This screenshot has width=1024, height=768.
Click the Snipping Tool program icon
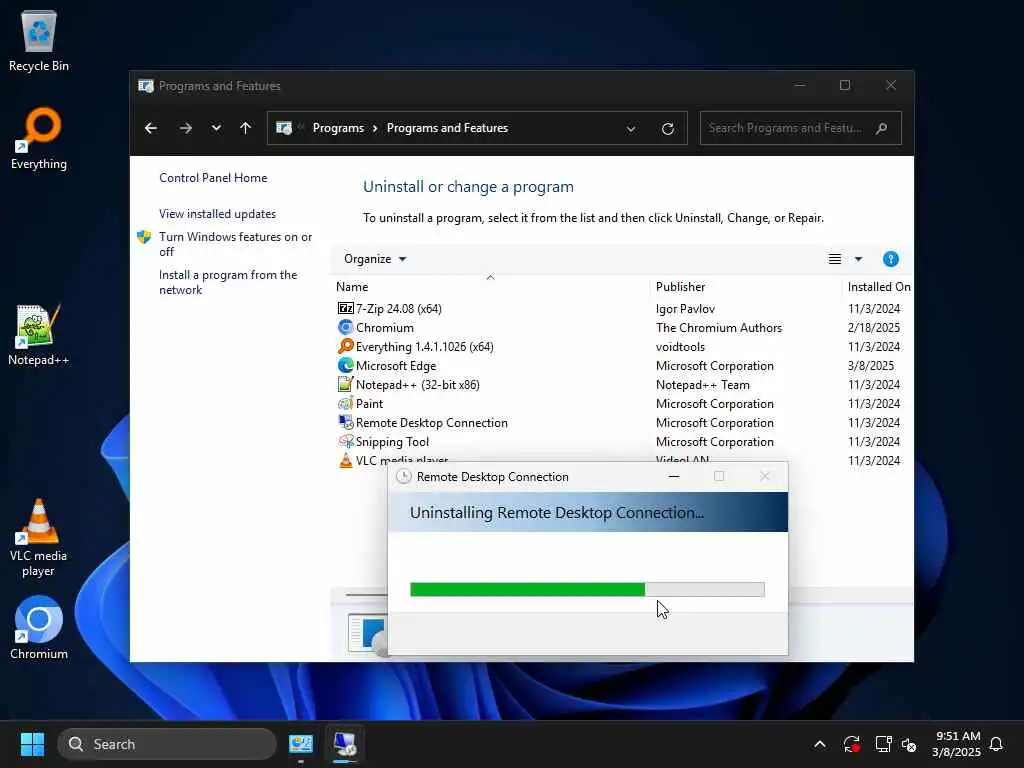(x=345, y=441)
